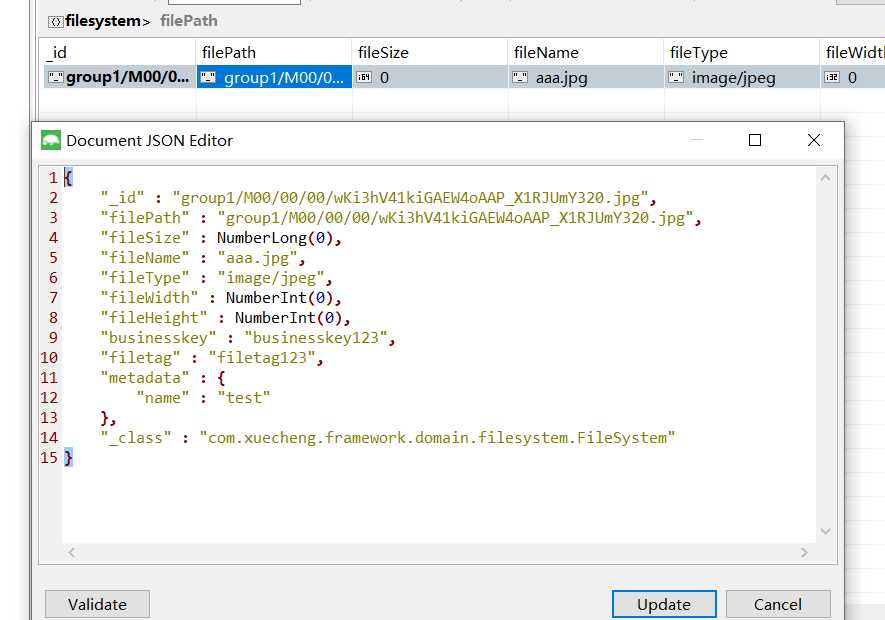
Task: Click the "filetag123" value
Action: [262, 358]
